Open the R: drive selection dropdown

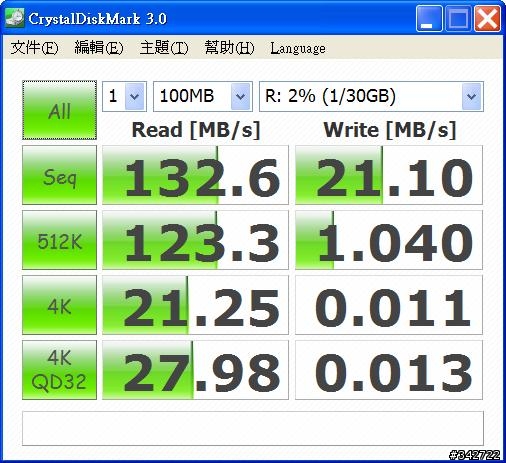click(371, 96)
